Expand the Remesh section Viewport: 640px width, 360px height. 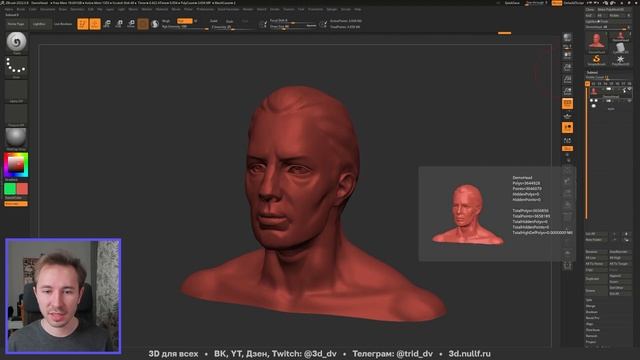pyautogui.click(x=591, y=336)
